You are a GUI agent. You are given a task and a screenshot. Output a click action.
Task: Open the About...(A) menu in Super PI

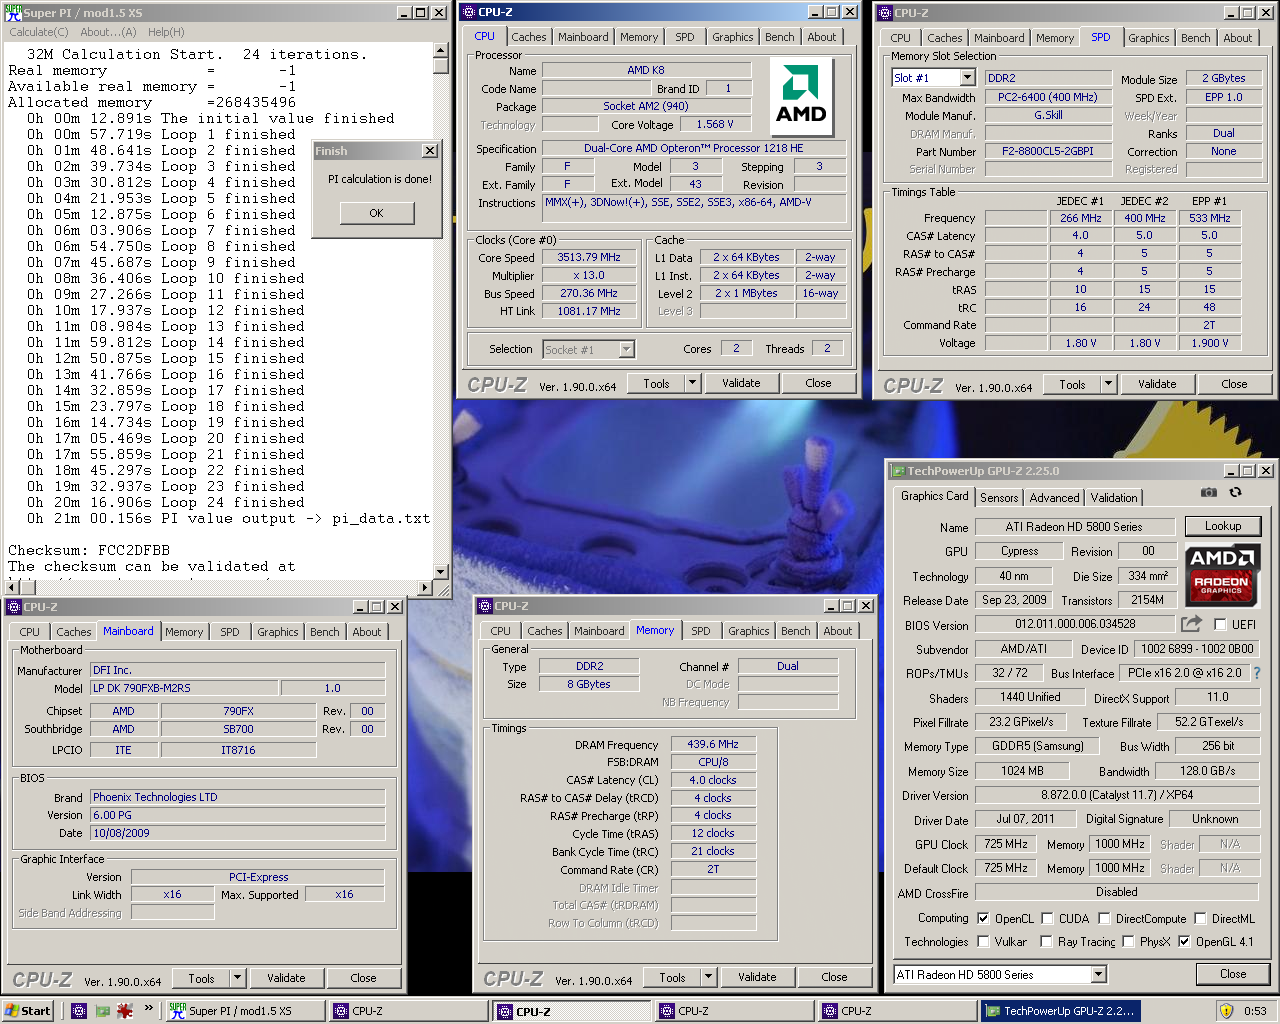tap(108, 32)
